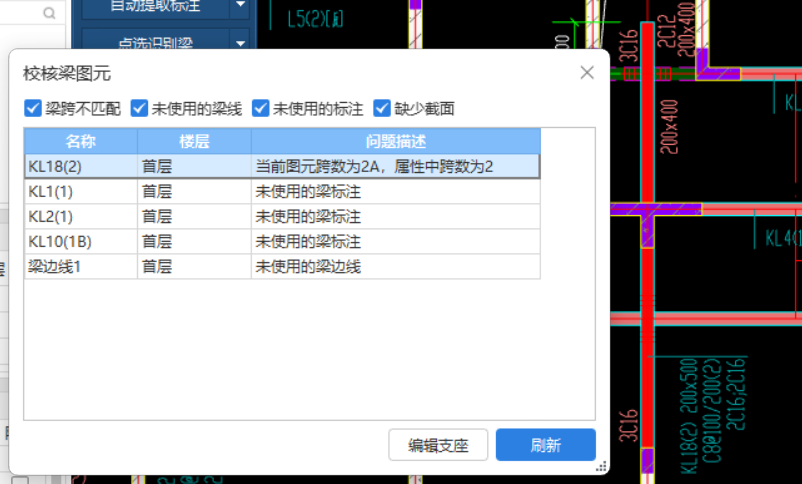Select the KL1(1) row name cell
This screenshot has width=802, height=484.
click(81, 191)
